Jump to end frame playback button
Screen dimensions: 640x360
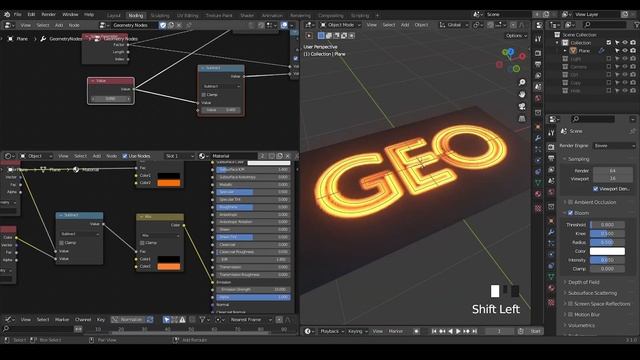pyautogui.click(x=474, y=331)
